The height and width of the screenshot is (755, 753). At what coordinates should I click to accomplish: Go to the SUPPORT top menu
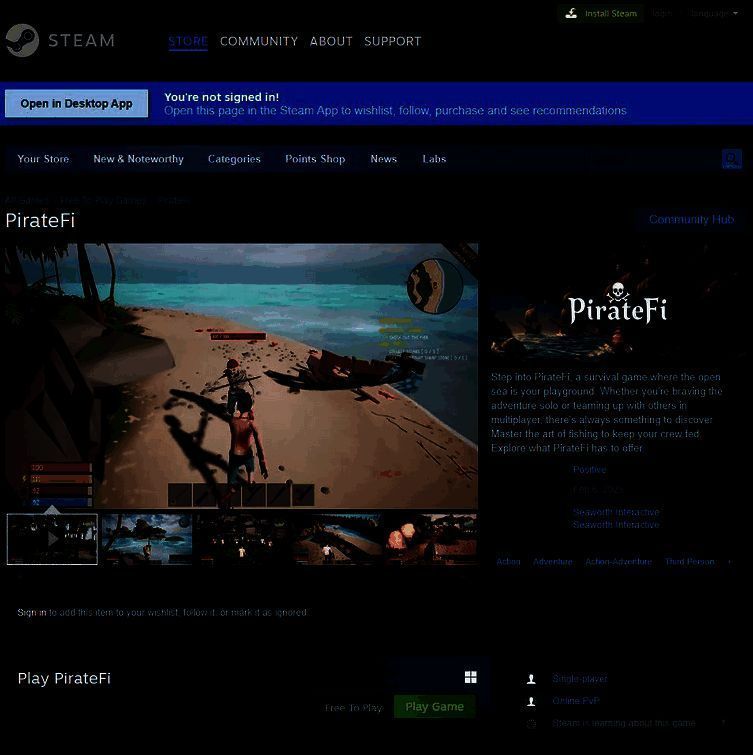[392, 41]
